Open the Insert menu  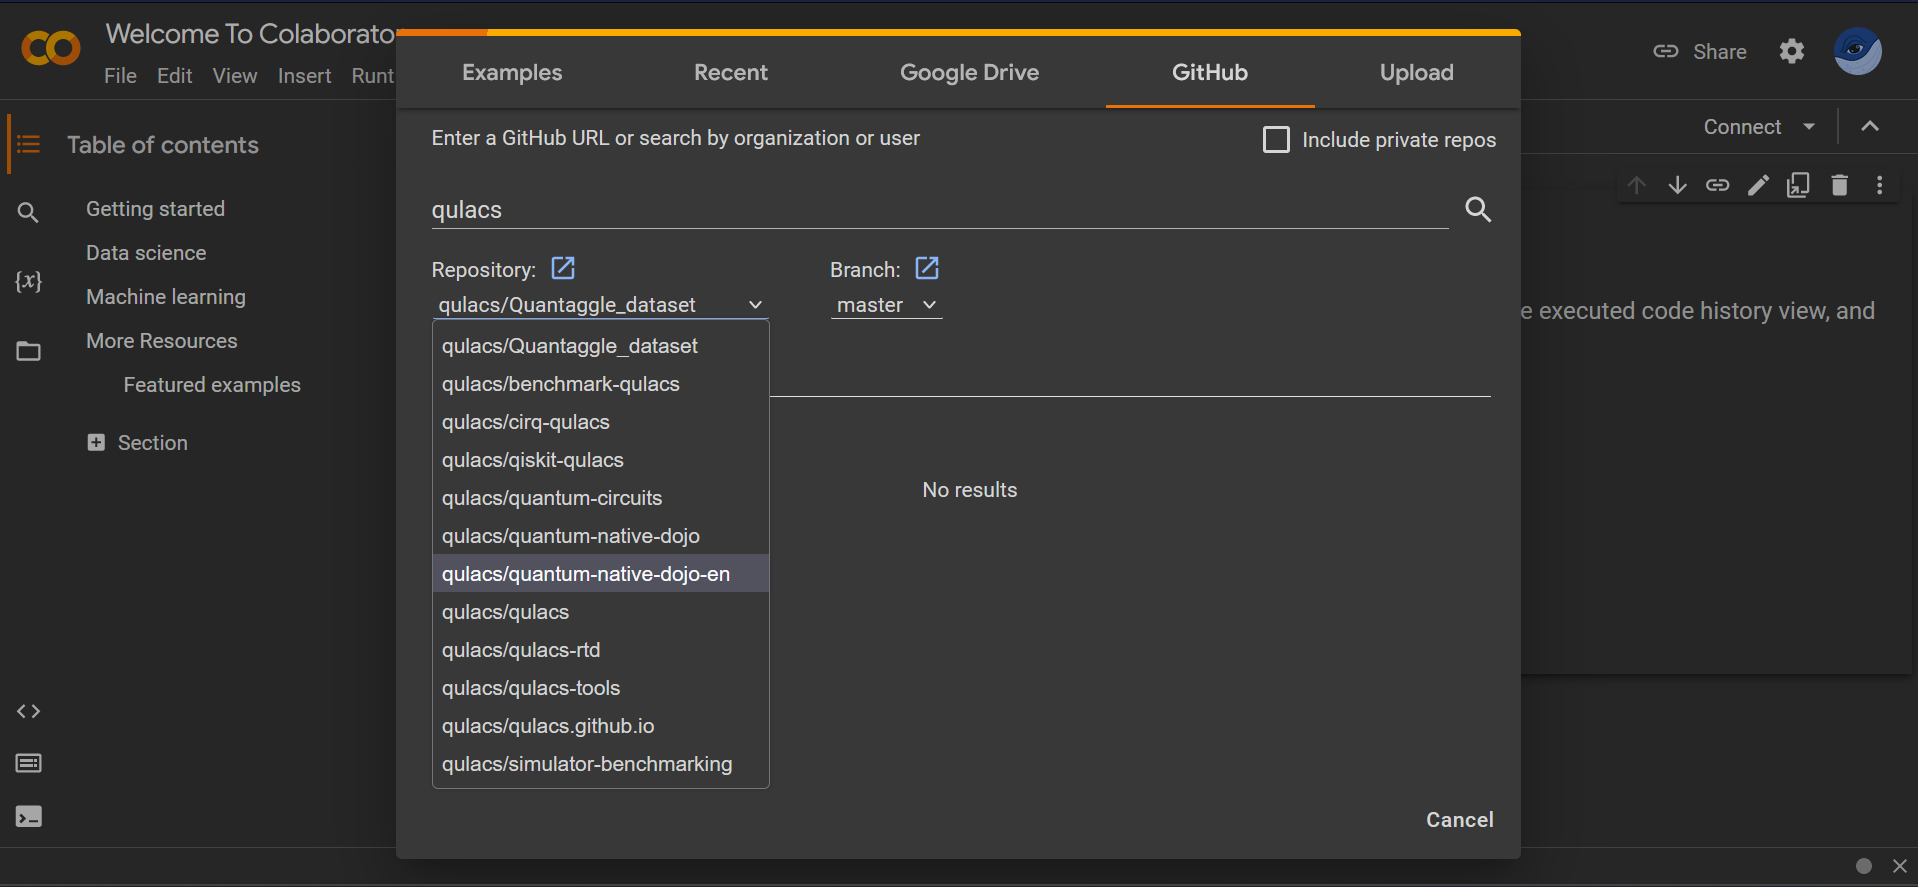coord(304,76)
